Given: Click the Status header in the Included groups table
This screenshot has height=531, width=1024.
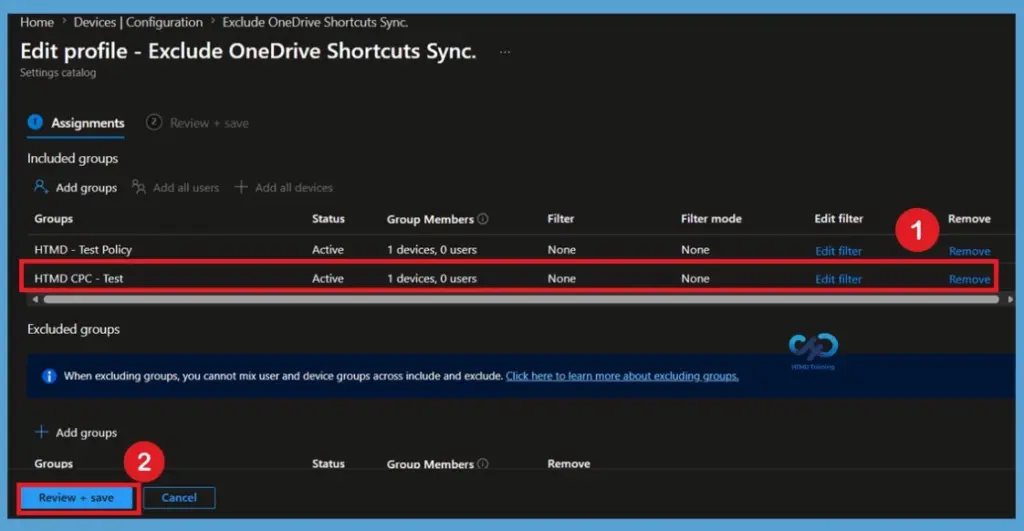Looking at the screenshot, I should click(328, 219).
